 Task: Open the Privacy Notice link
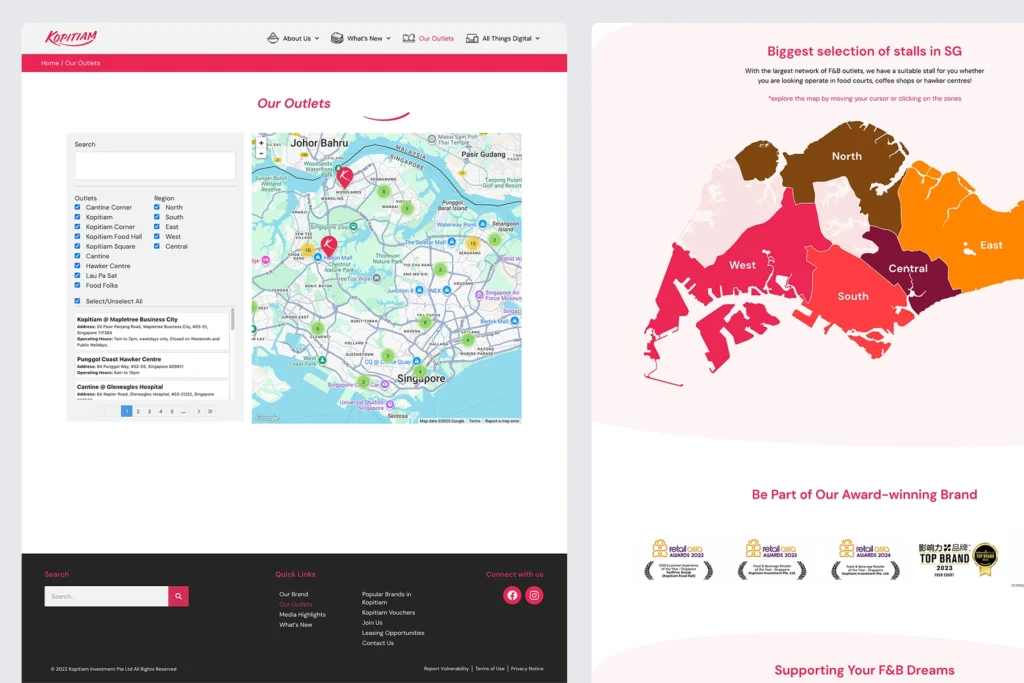coord(527,668)
